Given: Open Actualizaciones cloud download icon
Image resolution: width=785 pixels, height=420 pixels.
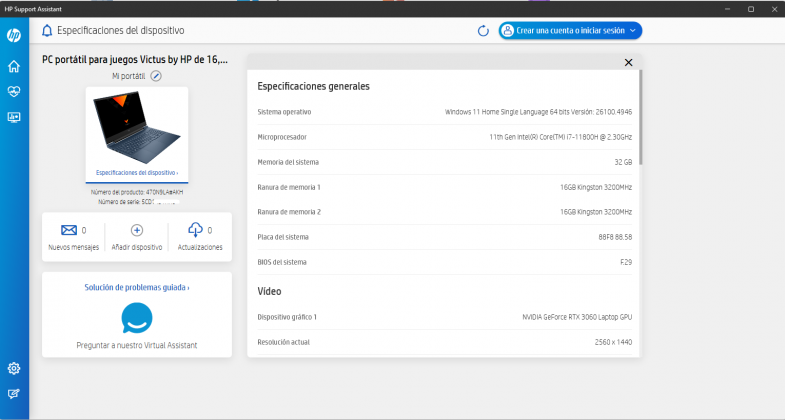Looking at the screenshot, I should click(195, 230).
